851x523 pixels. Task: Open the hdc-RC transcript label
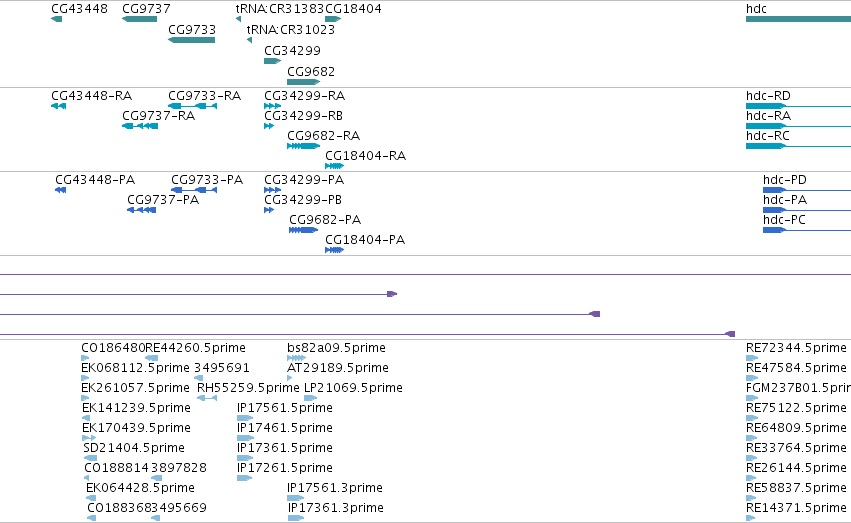pos(767,136)
